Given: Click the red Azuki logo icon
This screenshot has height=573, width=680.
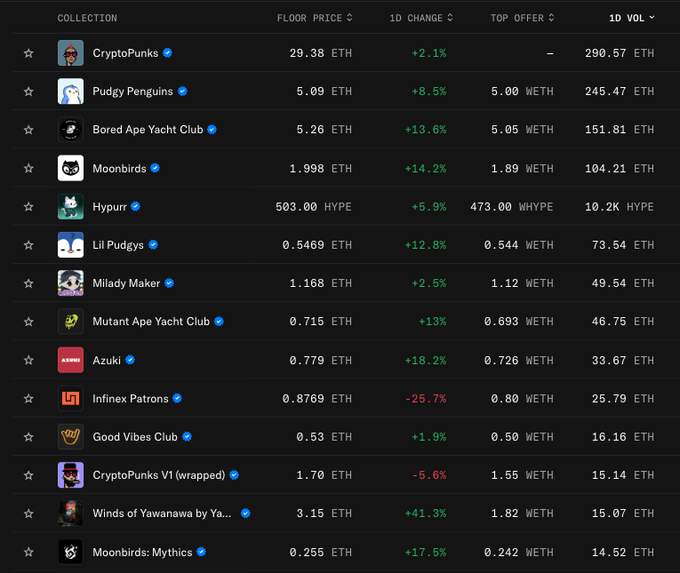Looking at the screenshot, I should pos(70,360).
